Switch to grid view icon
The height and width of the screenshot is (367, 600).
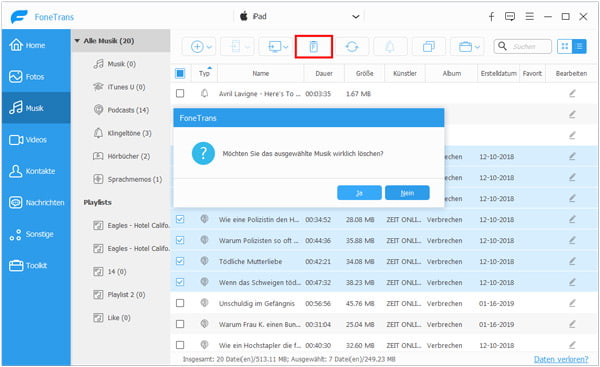tap(564, 46)
